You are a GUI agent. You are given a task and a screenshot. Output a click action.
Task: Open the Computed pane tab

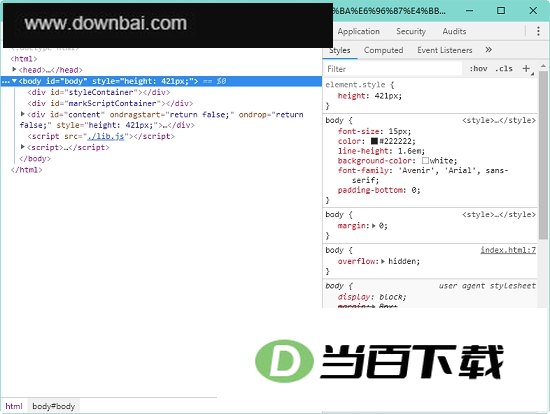(x=383, y=51)
